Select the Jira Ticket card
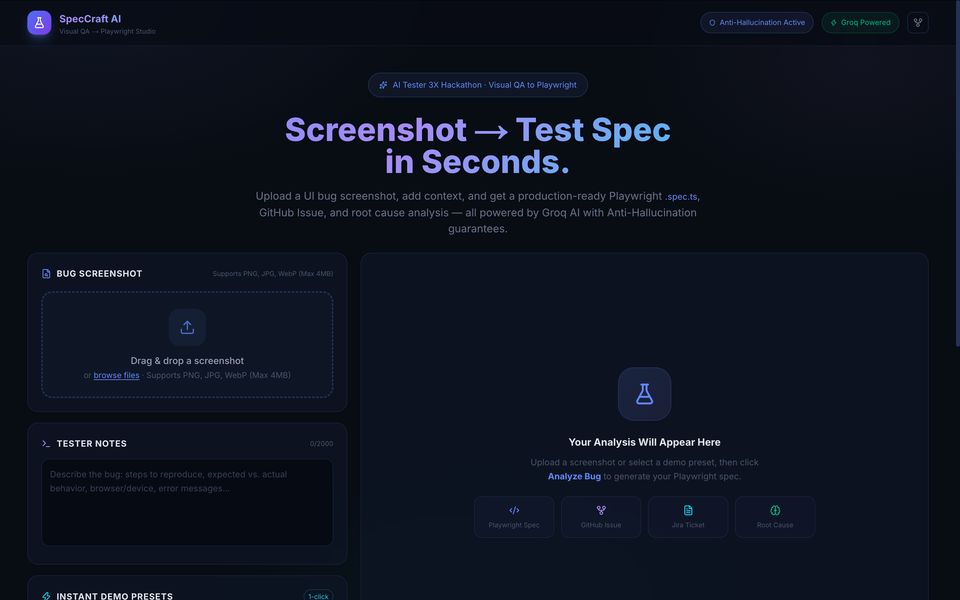Viewport: 960px width, 600px height. [x=688, y=517]
